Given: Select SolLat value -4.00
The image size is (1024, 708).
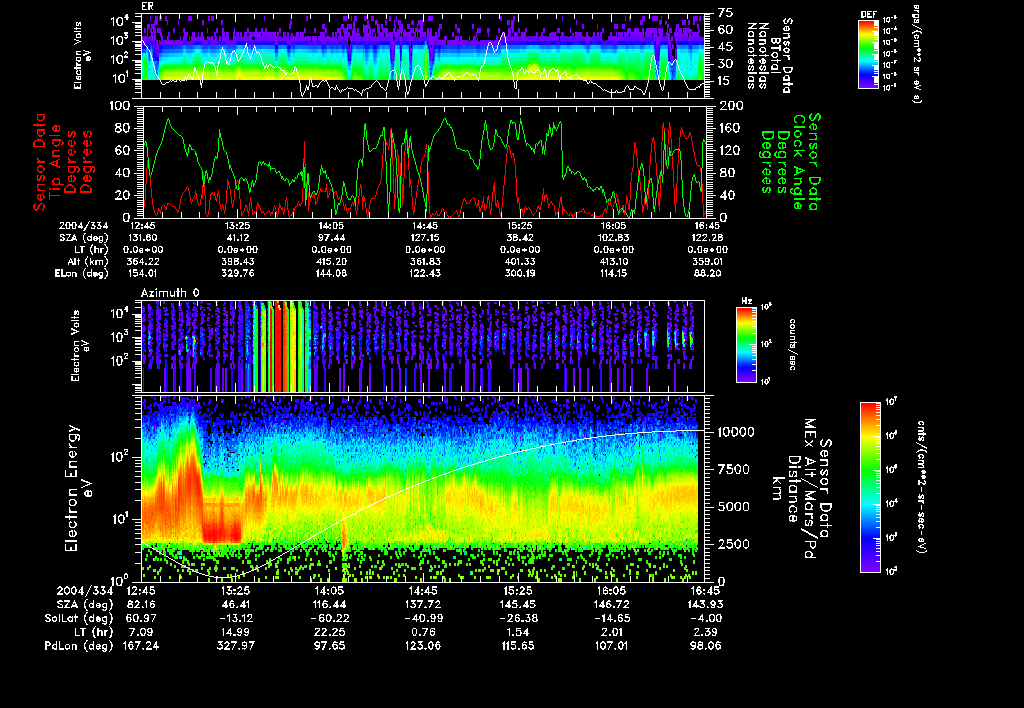Looking at the screenshot, I should coord(705,618).
